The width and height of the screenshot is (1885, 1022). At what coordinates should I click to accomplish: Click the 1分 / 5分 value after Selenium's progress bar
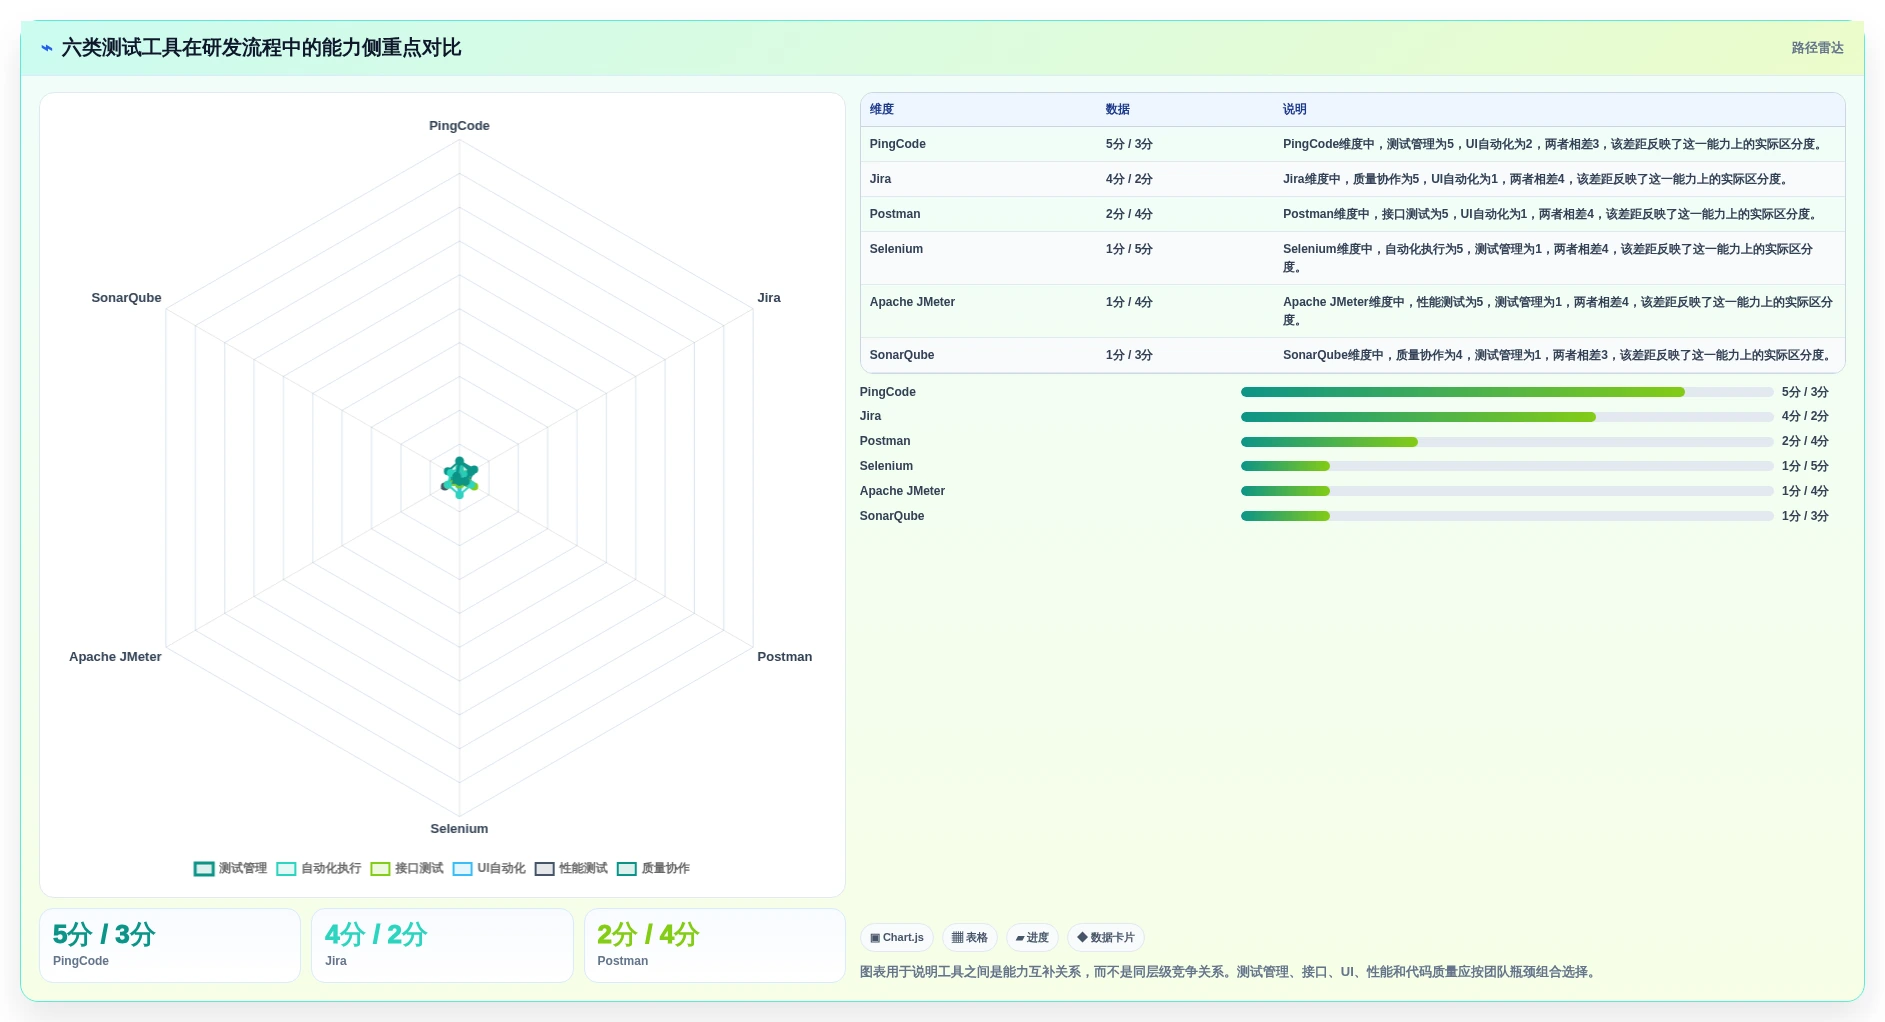(x=1805, y=466)
